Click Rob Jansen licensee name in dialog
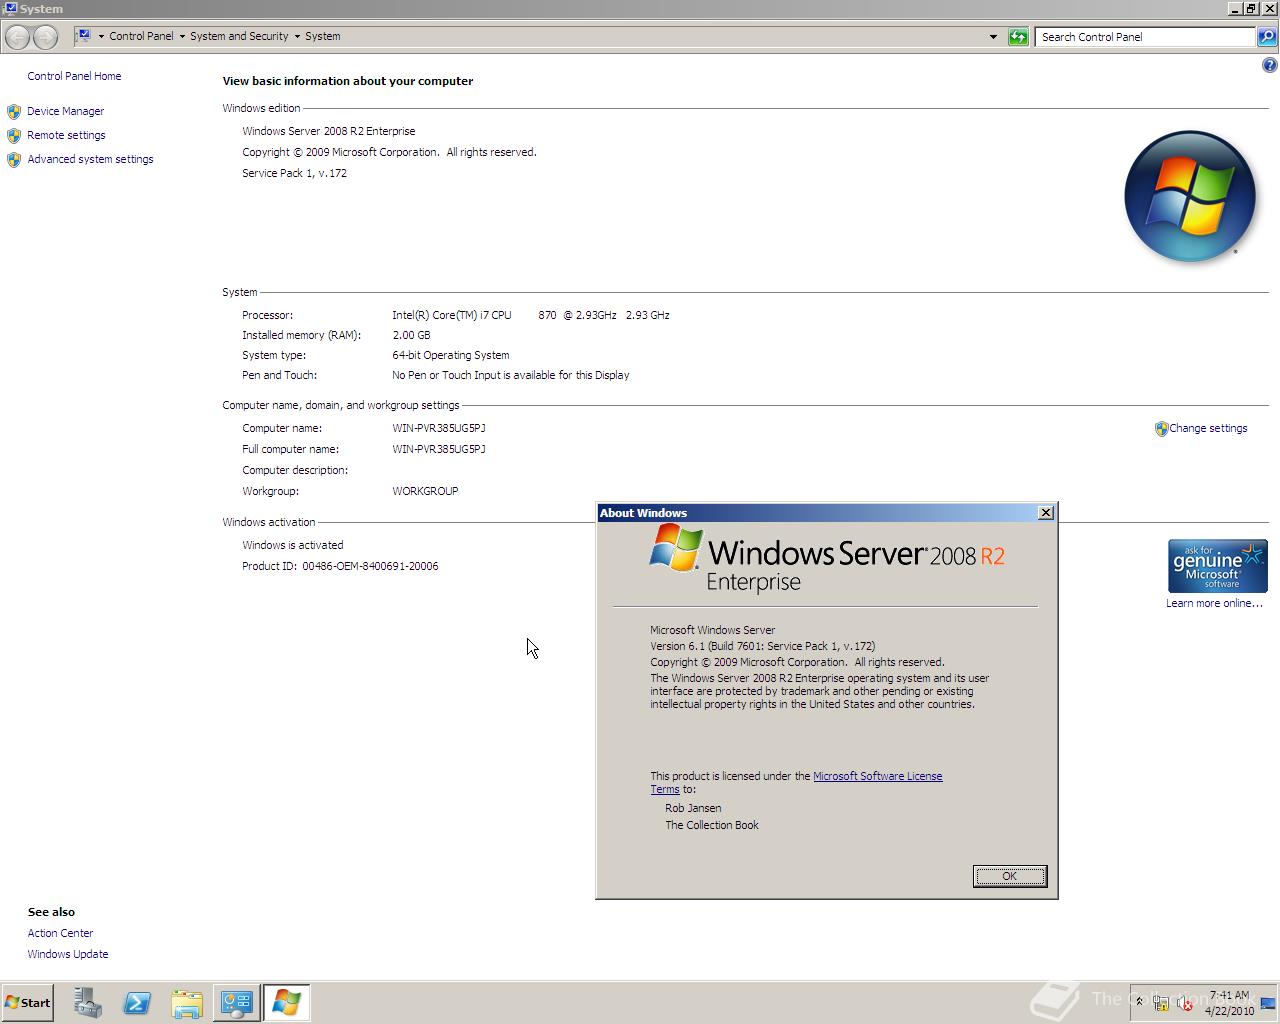 point(693,808)
